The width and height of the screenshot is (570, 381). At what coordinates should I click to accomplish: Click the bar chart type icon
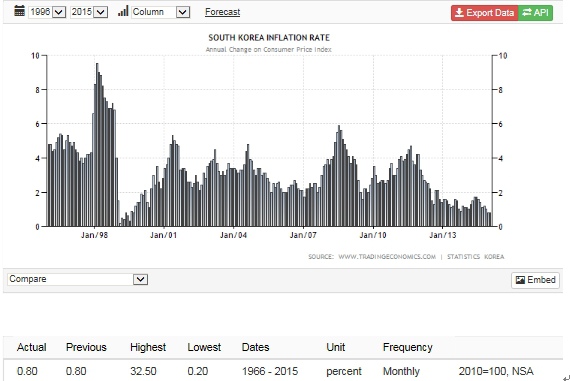(123, 11)
